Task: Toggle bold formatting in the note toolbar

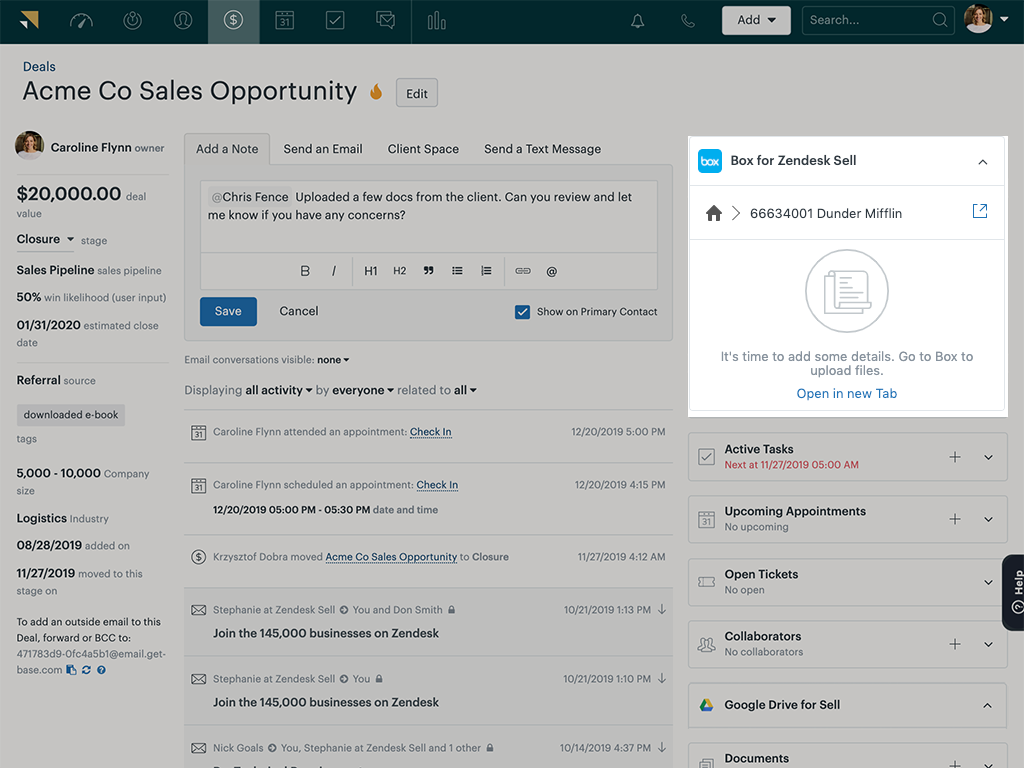Action: pos(304,270)
